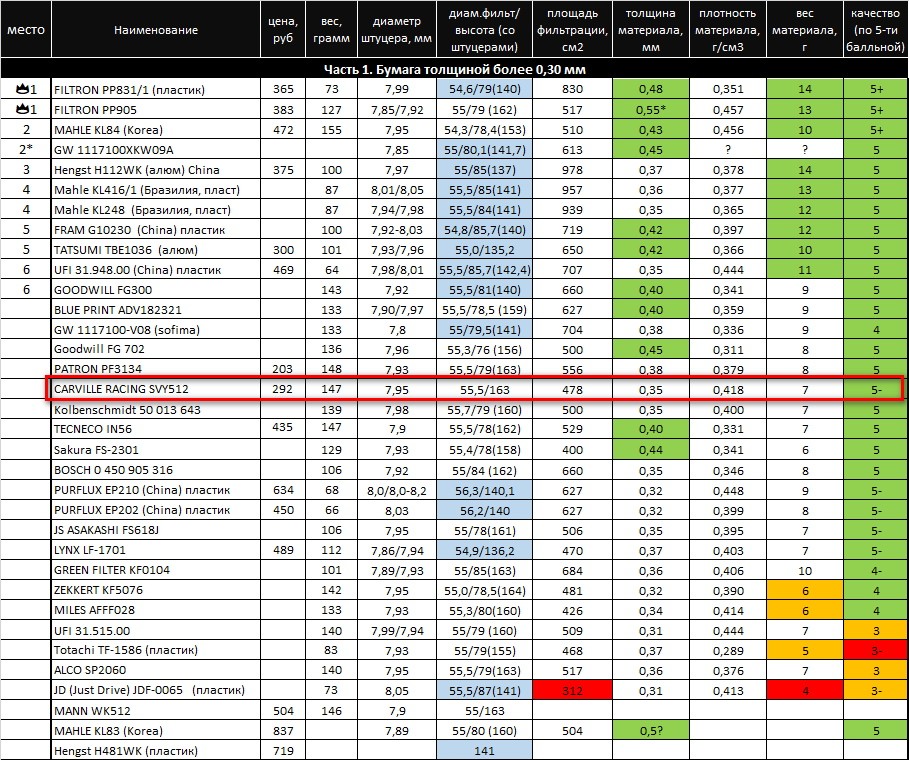Click cell 'JS ASAKASHI FS618J'
909x760 pixels.
(x=156, y=530)
